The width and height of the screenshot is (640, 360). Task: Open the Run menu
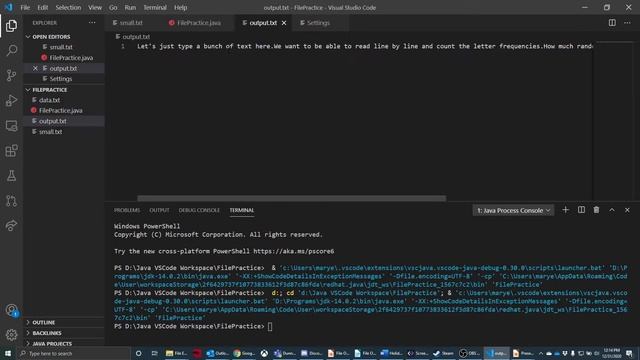[x=130, y=7]
